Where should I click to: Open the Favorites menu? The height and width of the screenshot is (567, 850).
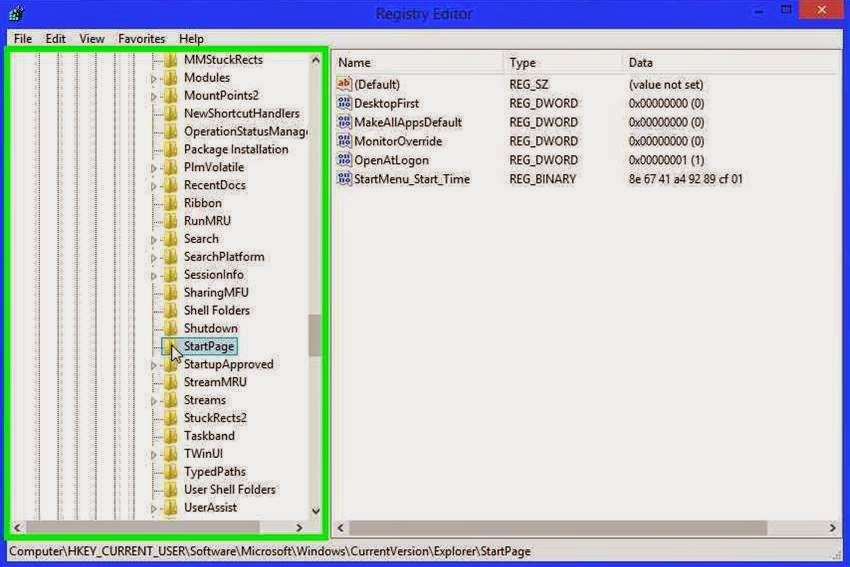[x=141, y=39]
